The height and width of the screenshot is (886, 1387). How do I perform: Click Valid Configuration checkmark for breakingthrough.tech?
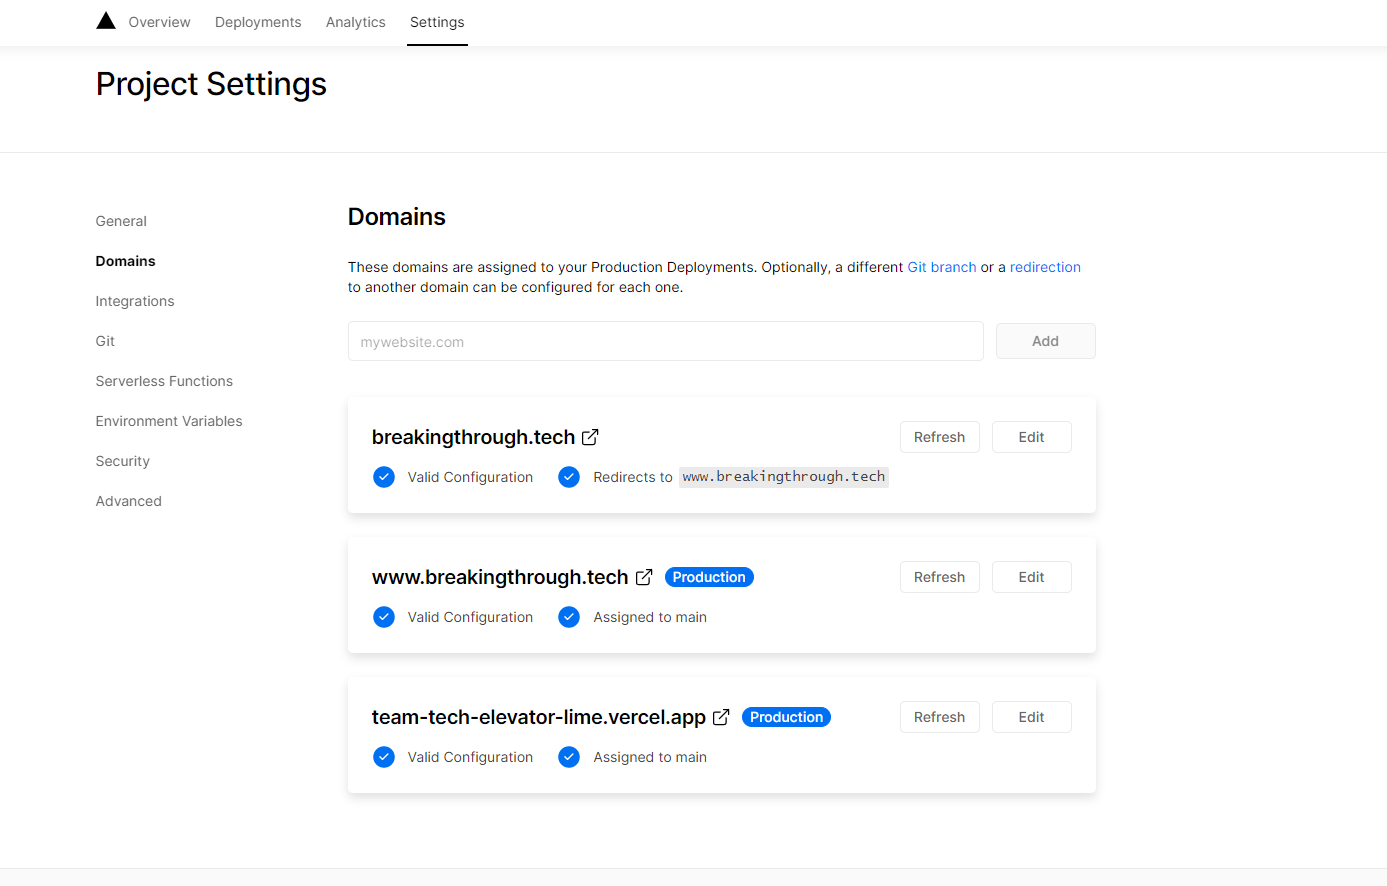[384, 477]
